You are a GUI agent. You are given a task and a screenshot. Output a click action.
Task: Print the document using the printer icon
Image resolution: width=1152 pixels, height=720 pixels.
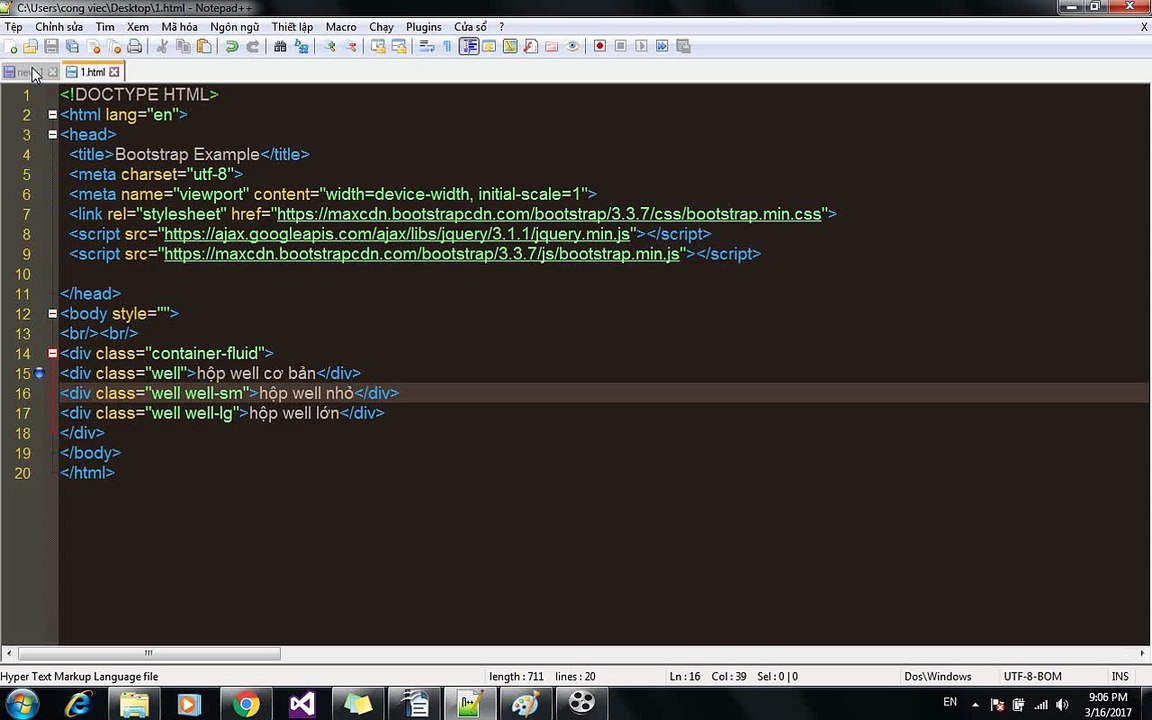click(134, 46)
